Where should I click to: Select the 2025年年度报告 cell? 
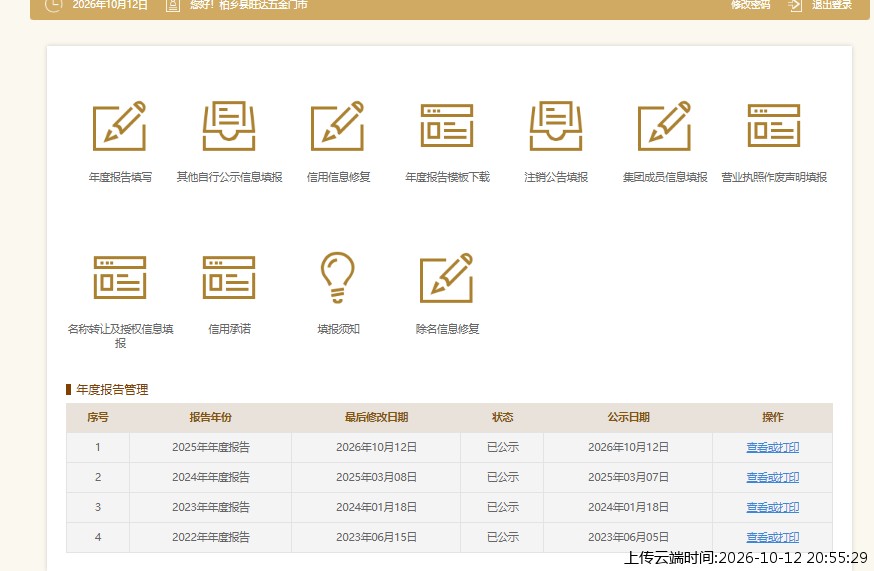coord(211,447)
